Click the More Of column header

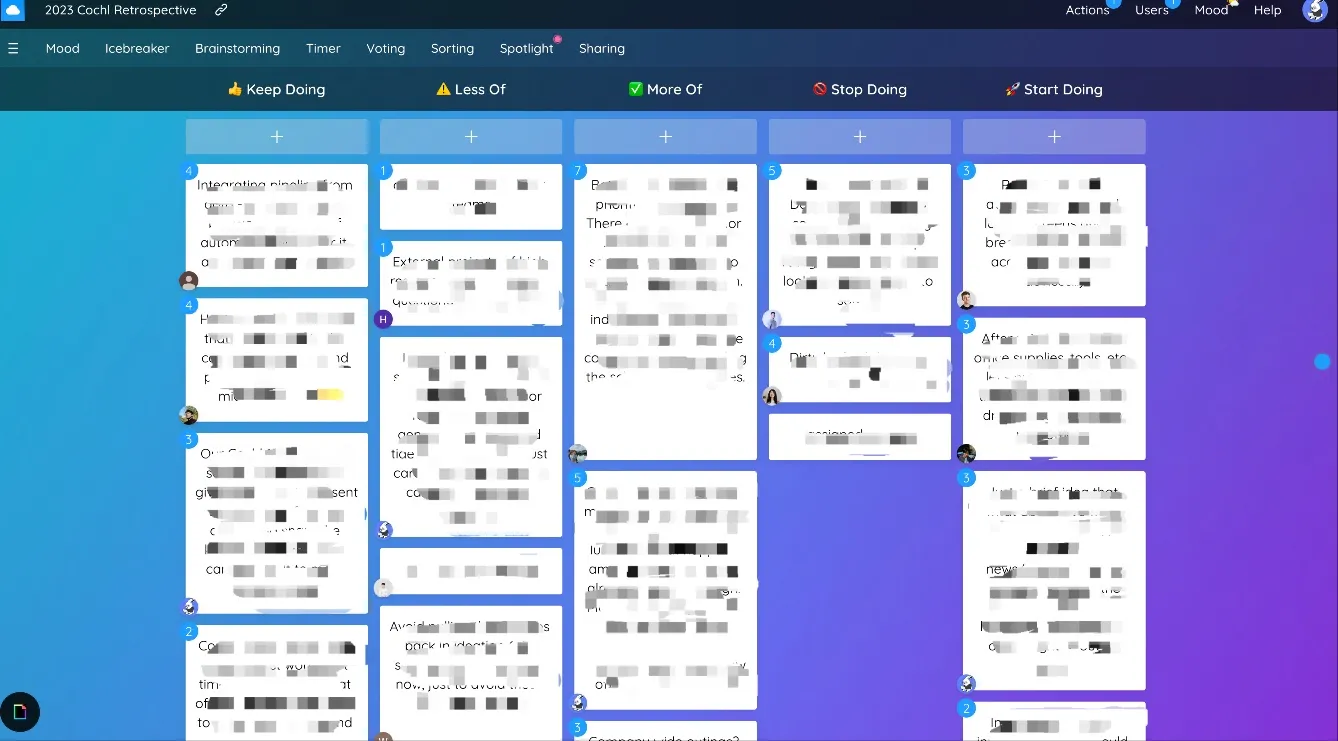[x=665, y=89]
